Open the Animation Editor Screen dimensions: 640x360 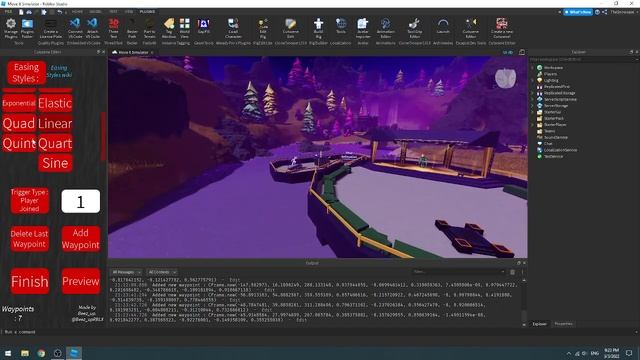385,28
